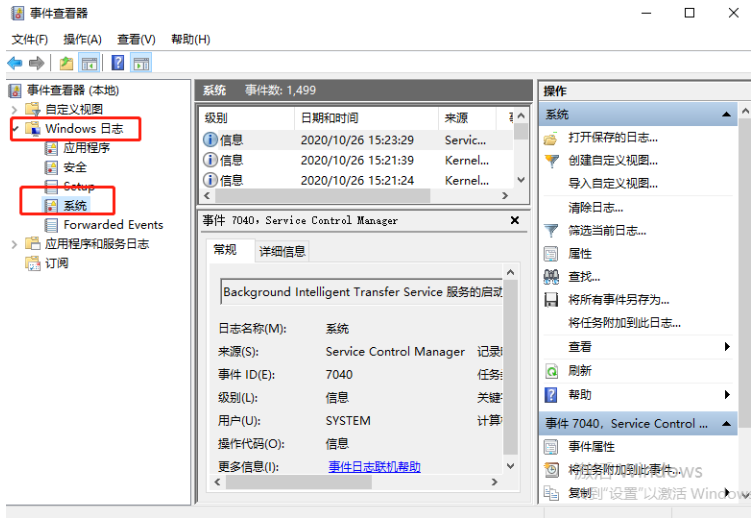This screenshot has height=518, width=752.
Task: Close the event 7040 preview pane
Action: click(x=515, y=220)
